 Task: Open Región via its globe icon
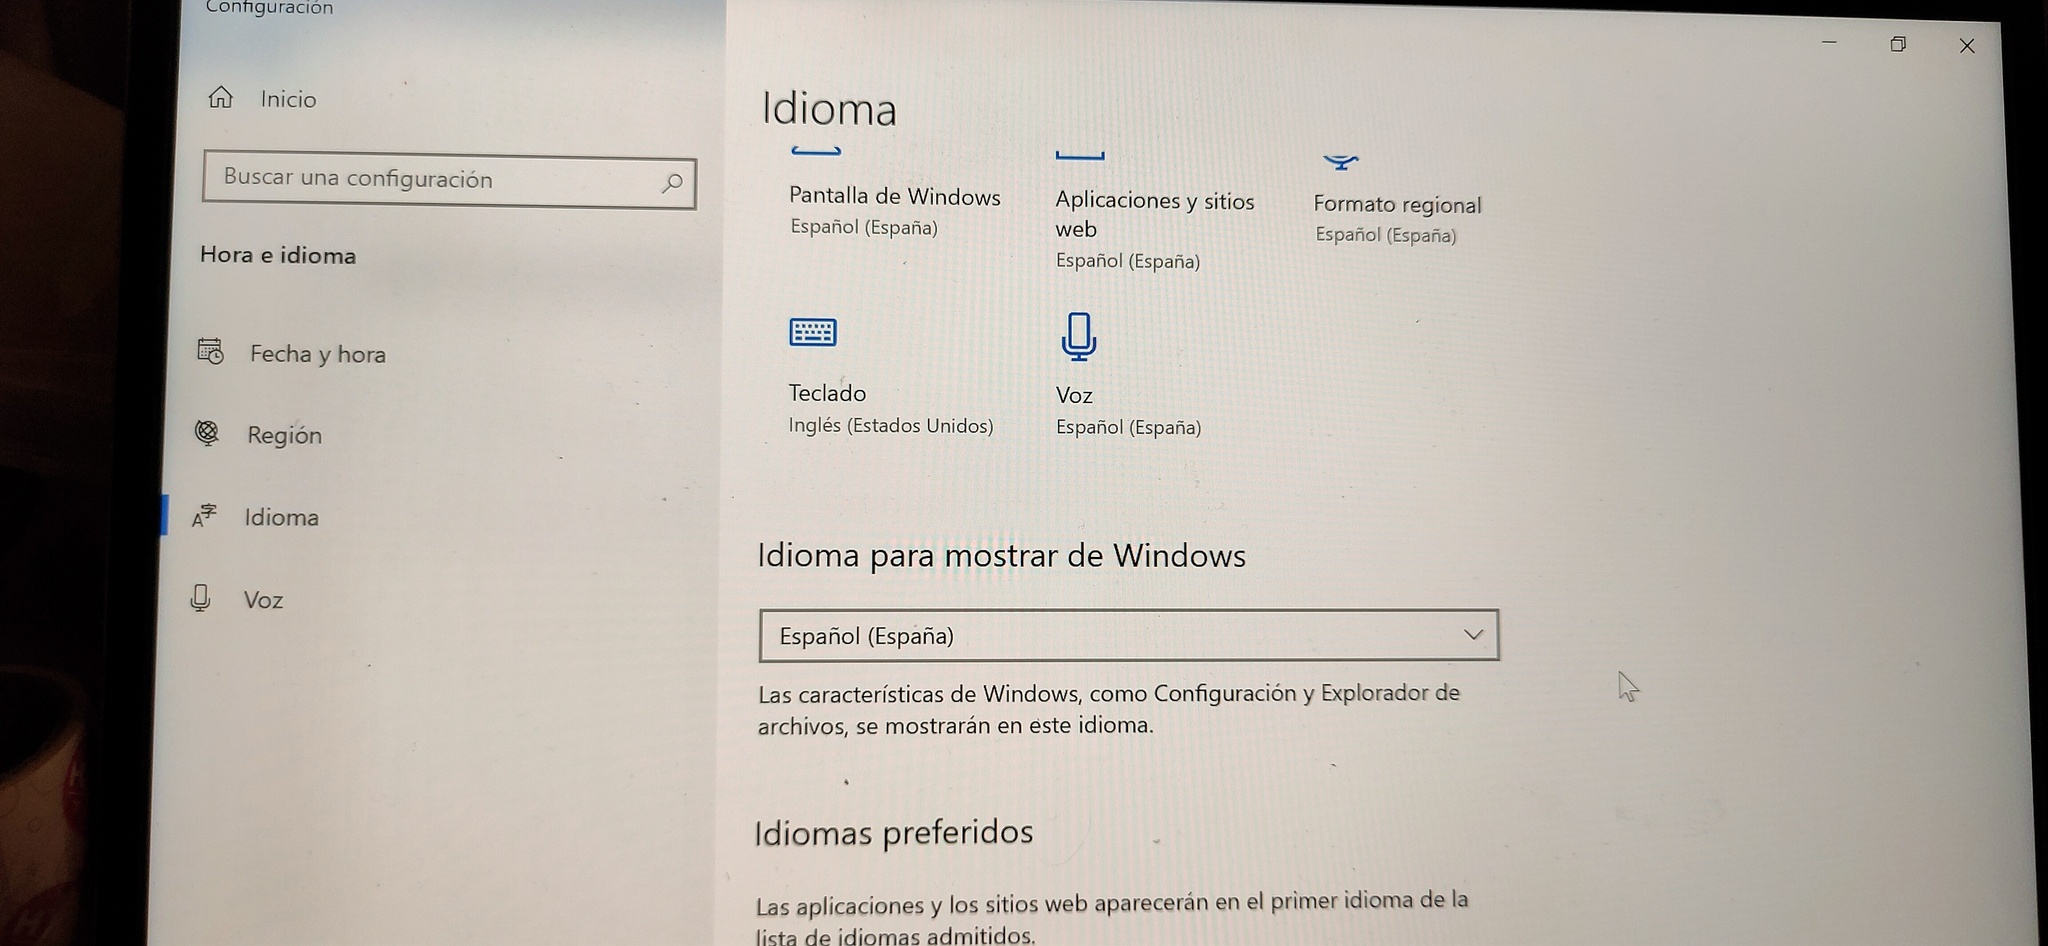[207, 432]
